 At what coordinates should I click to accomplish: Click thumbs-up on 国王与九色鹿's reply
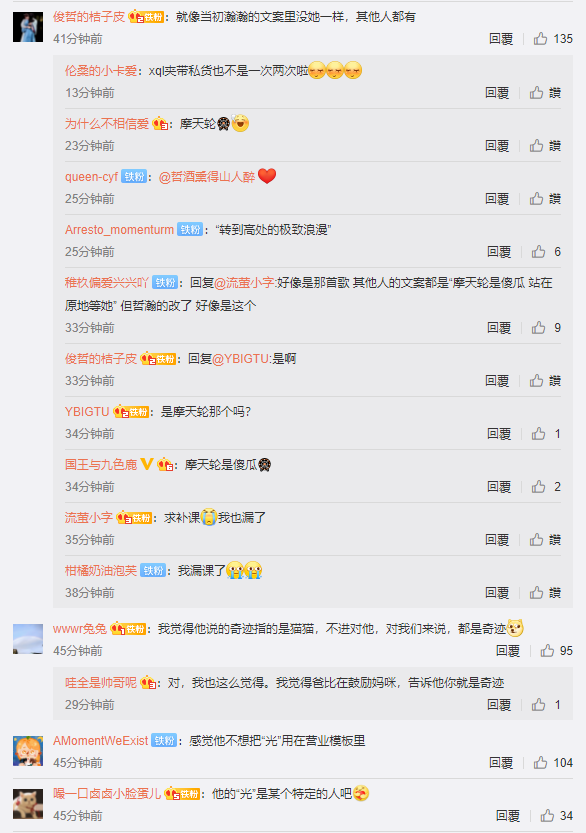pyautogui.click(x=538, y=487)
